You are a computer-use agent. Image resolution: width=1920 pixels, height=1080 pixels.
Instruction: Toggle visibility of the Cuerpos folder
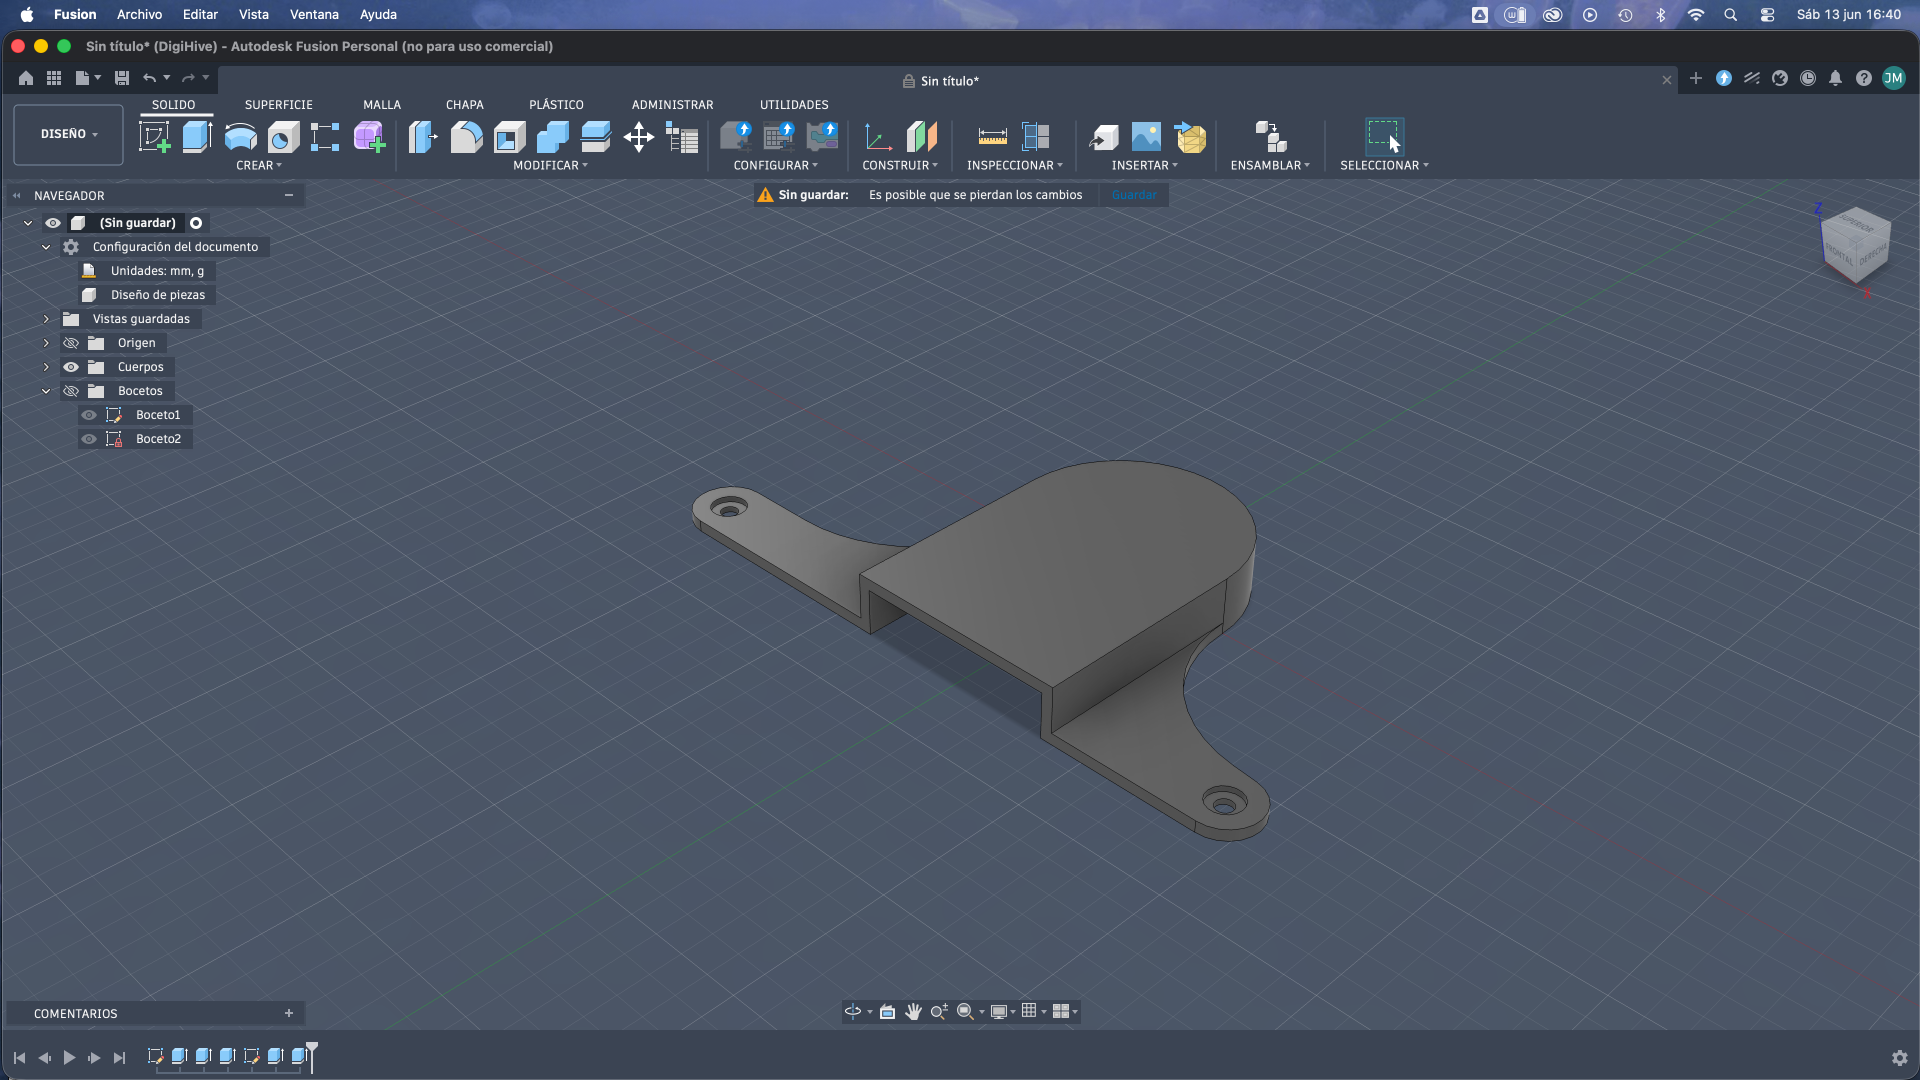(x=71, y=367)
